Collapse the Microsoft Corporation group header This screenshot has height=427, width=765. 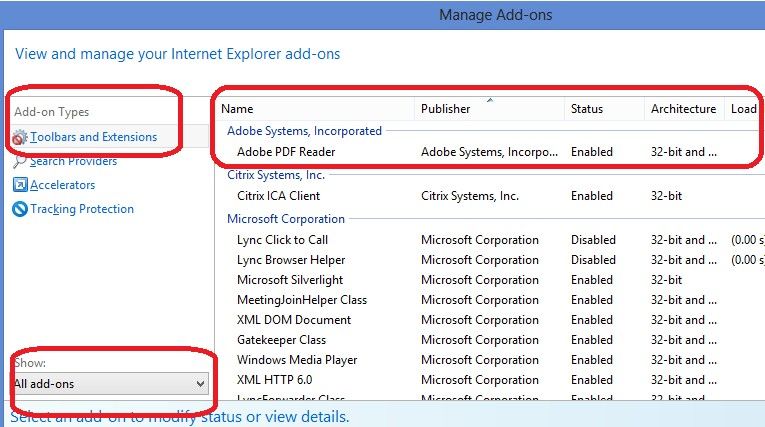pos(286,219)
